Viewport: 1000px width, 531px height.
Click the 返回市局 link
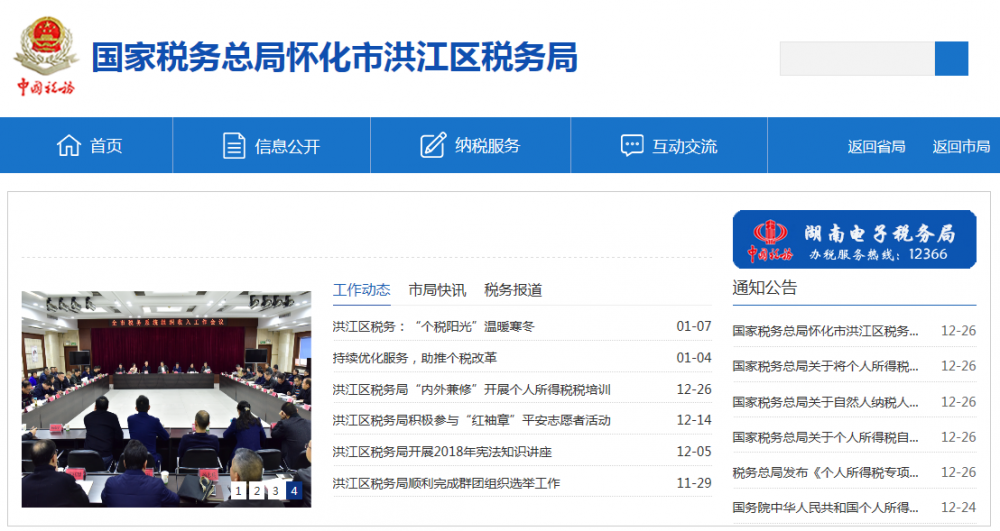(x=961, y=146)
